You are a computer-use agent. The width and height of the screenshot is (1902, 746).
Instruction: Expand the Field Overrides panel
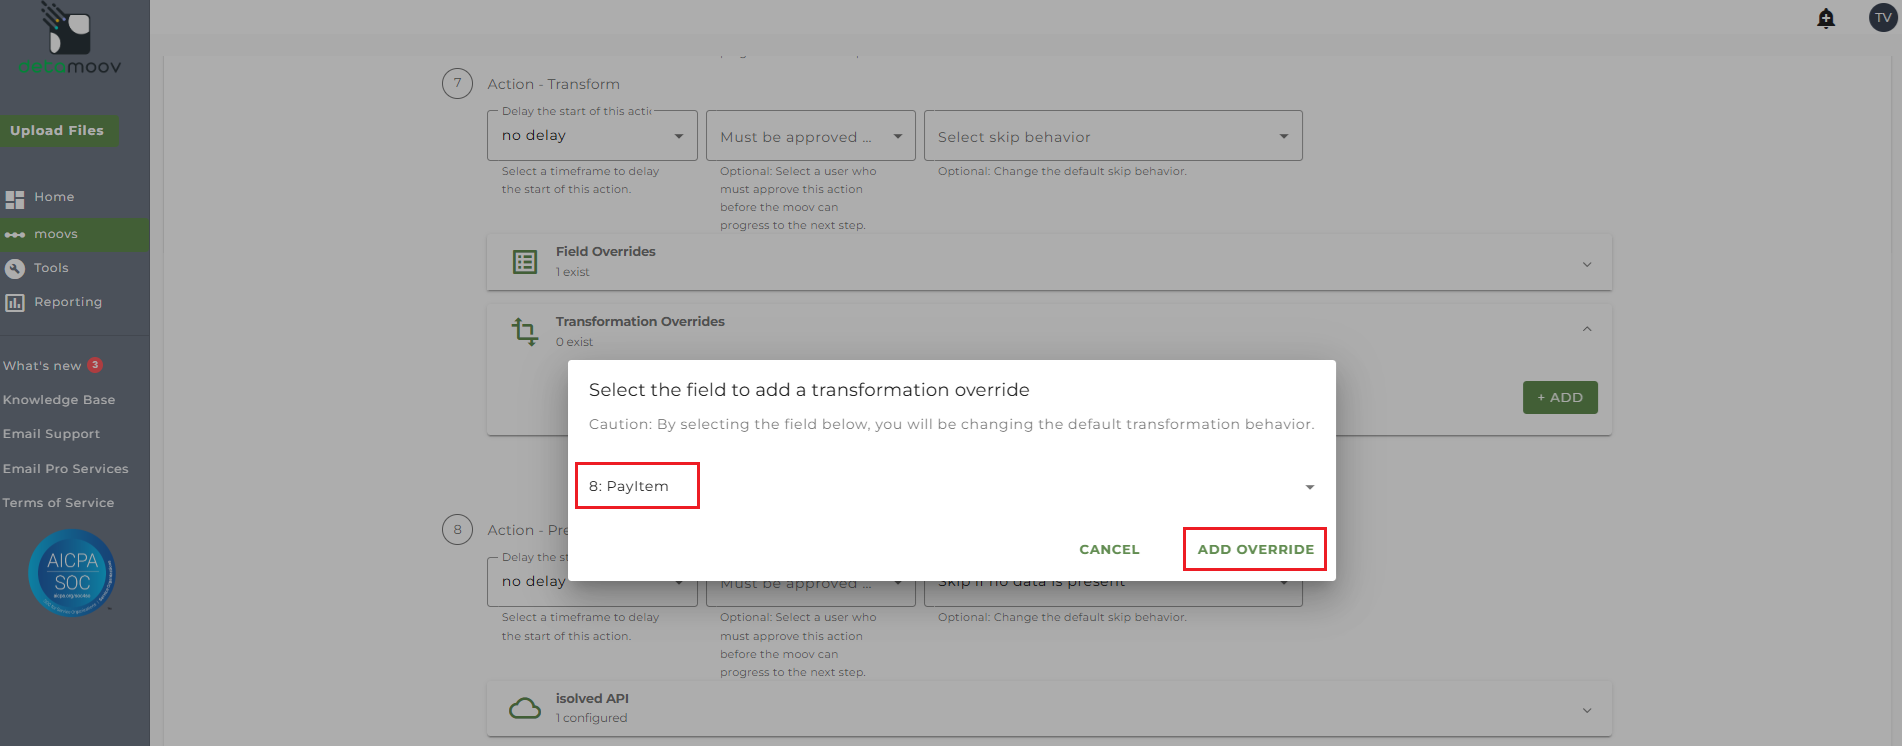tap(1587, 264)
